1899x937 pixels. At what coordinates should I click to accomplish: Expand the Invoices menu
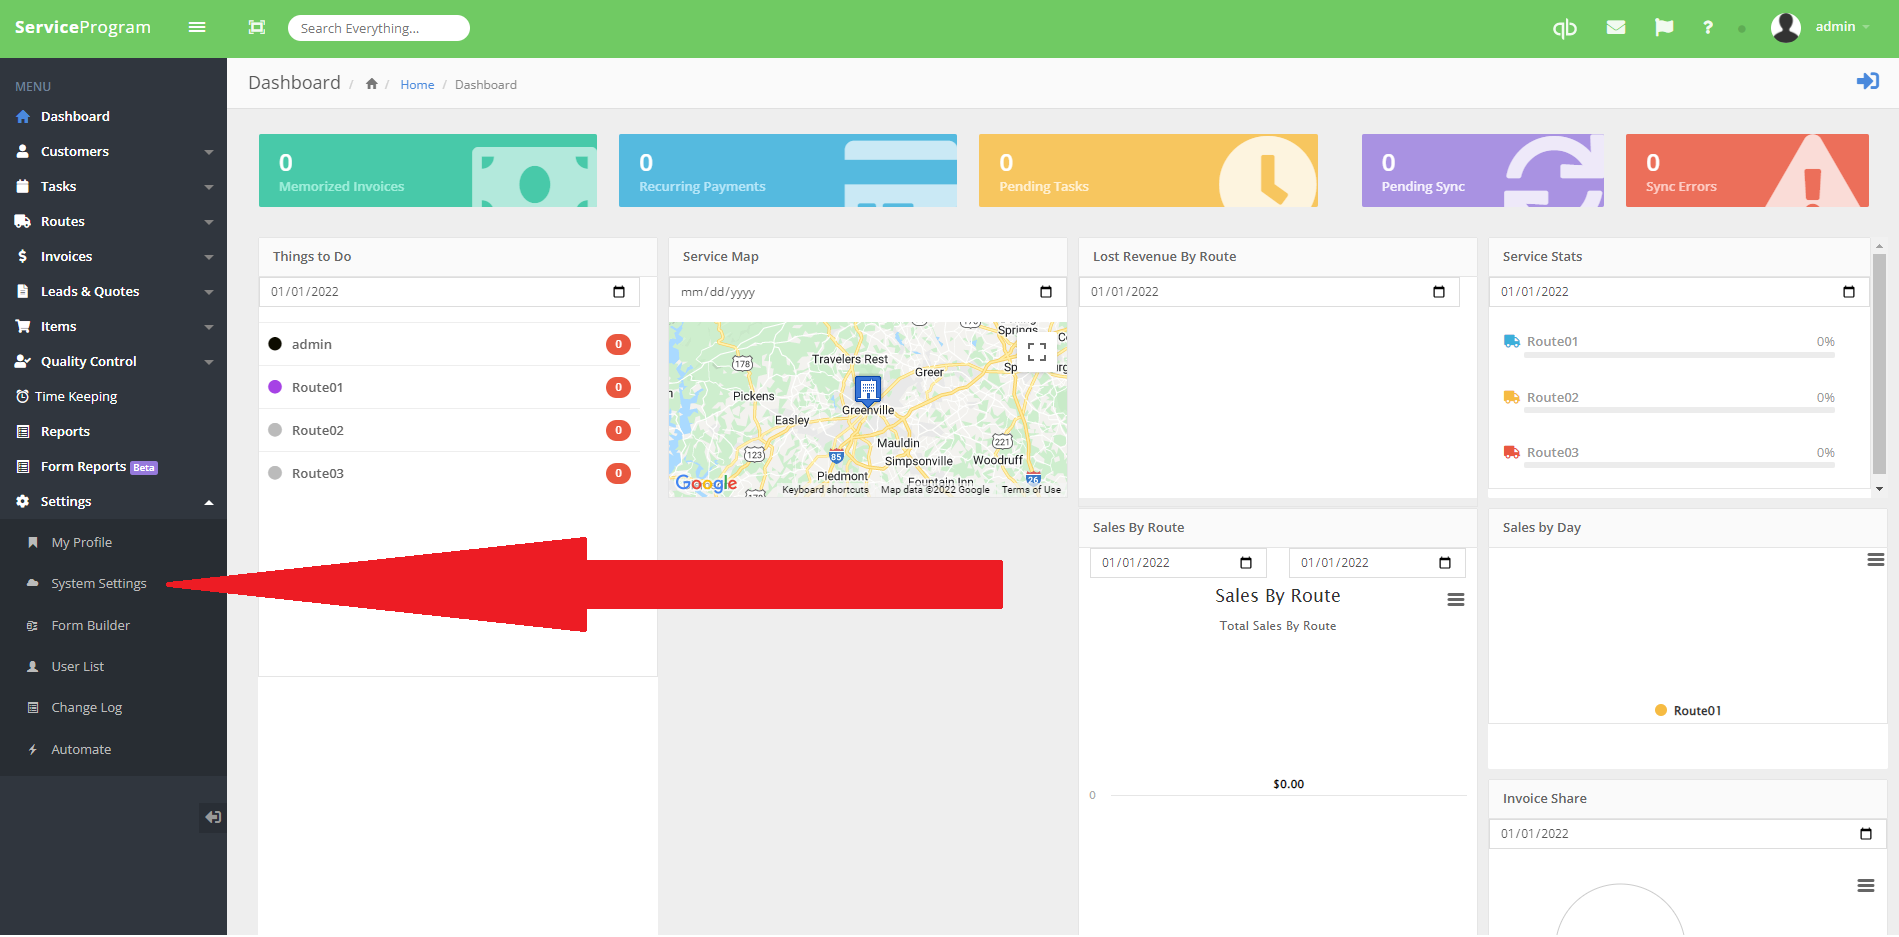113,257
